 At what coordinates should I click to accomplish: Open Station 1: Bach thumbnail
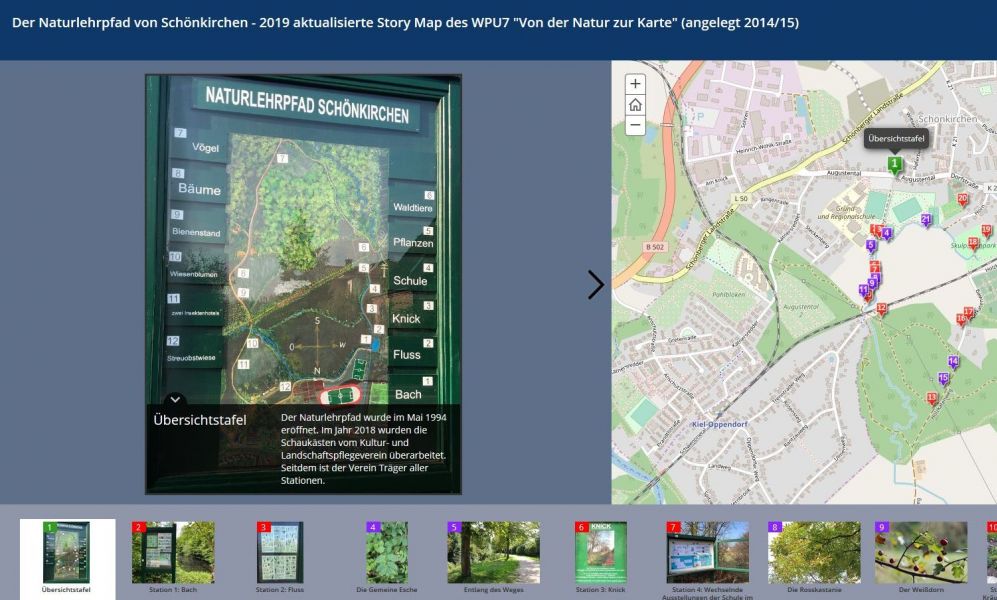click(x=173, y=553)
